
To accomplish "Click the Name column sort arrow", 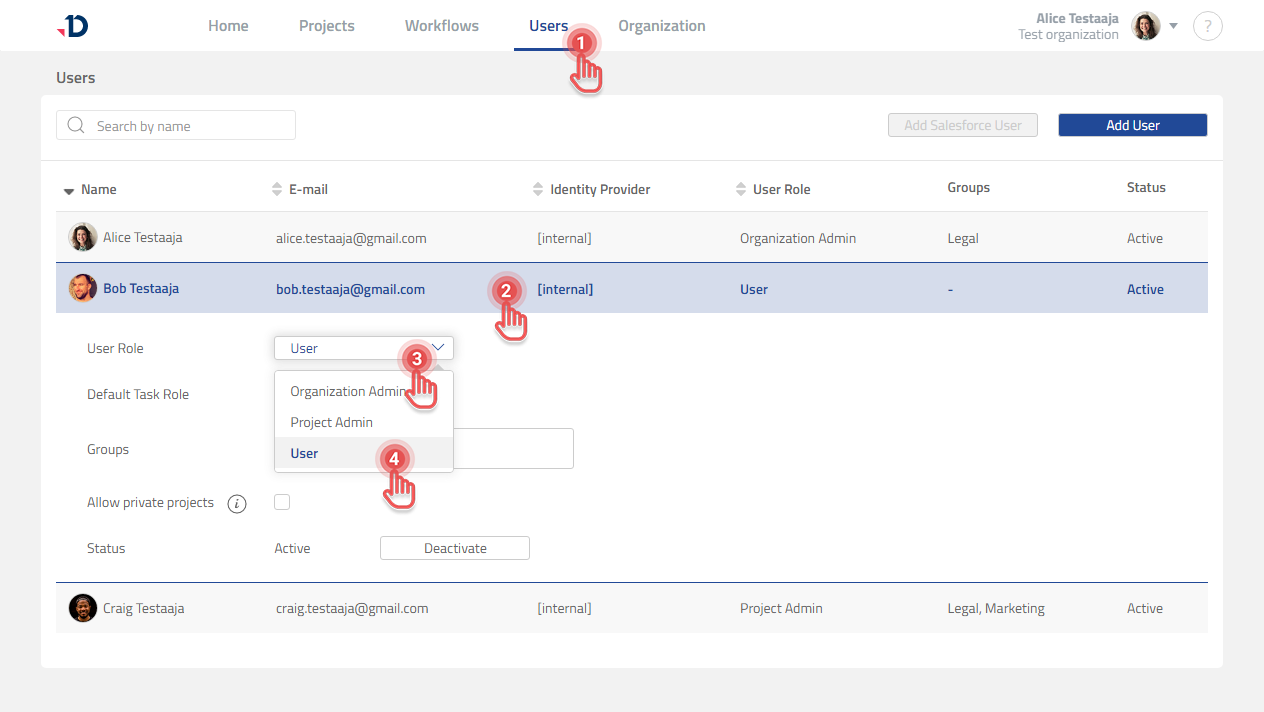I will click(68, 189).
